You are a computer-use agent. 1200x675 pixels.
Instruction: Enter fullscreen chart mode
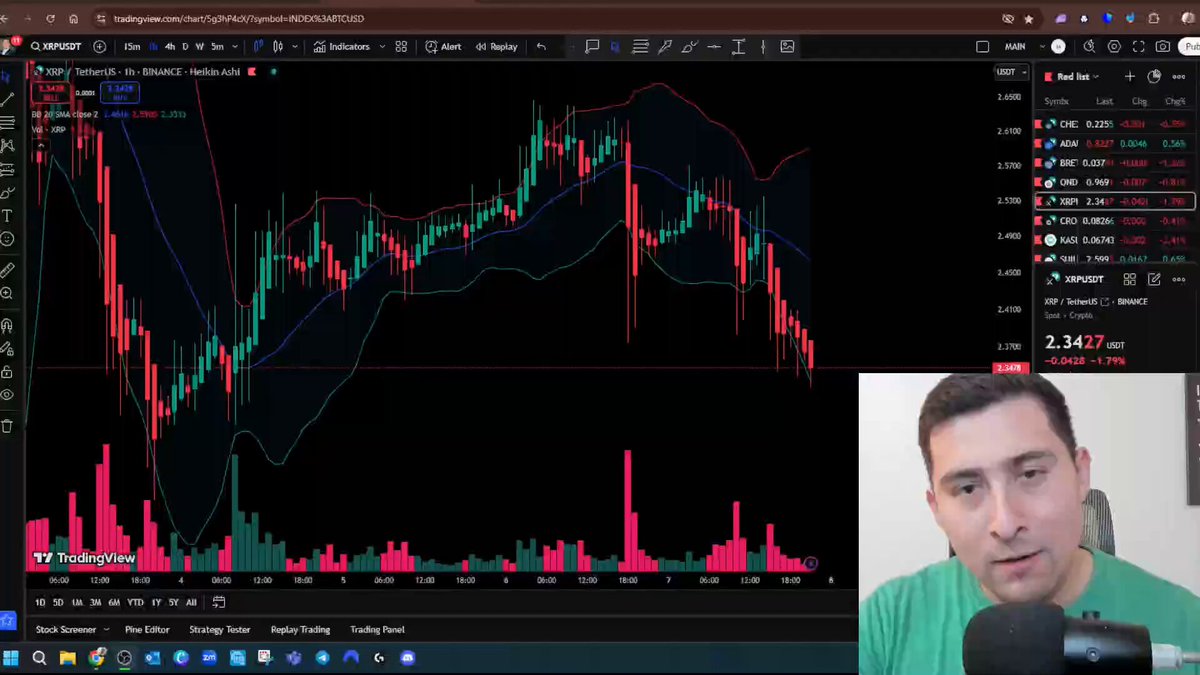click(1139, 46)
